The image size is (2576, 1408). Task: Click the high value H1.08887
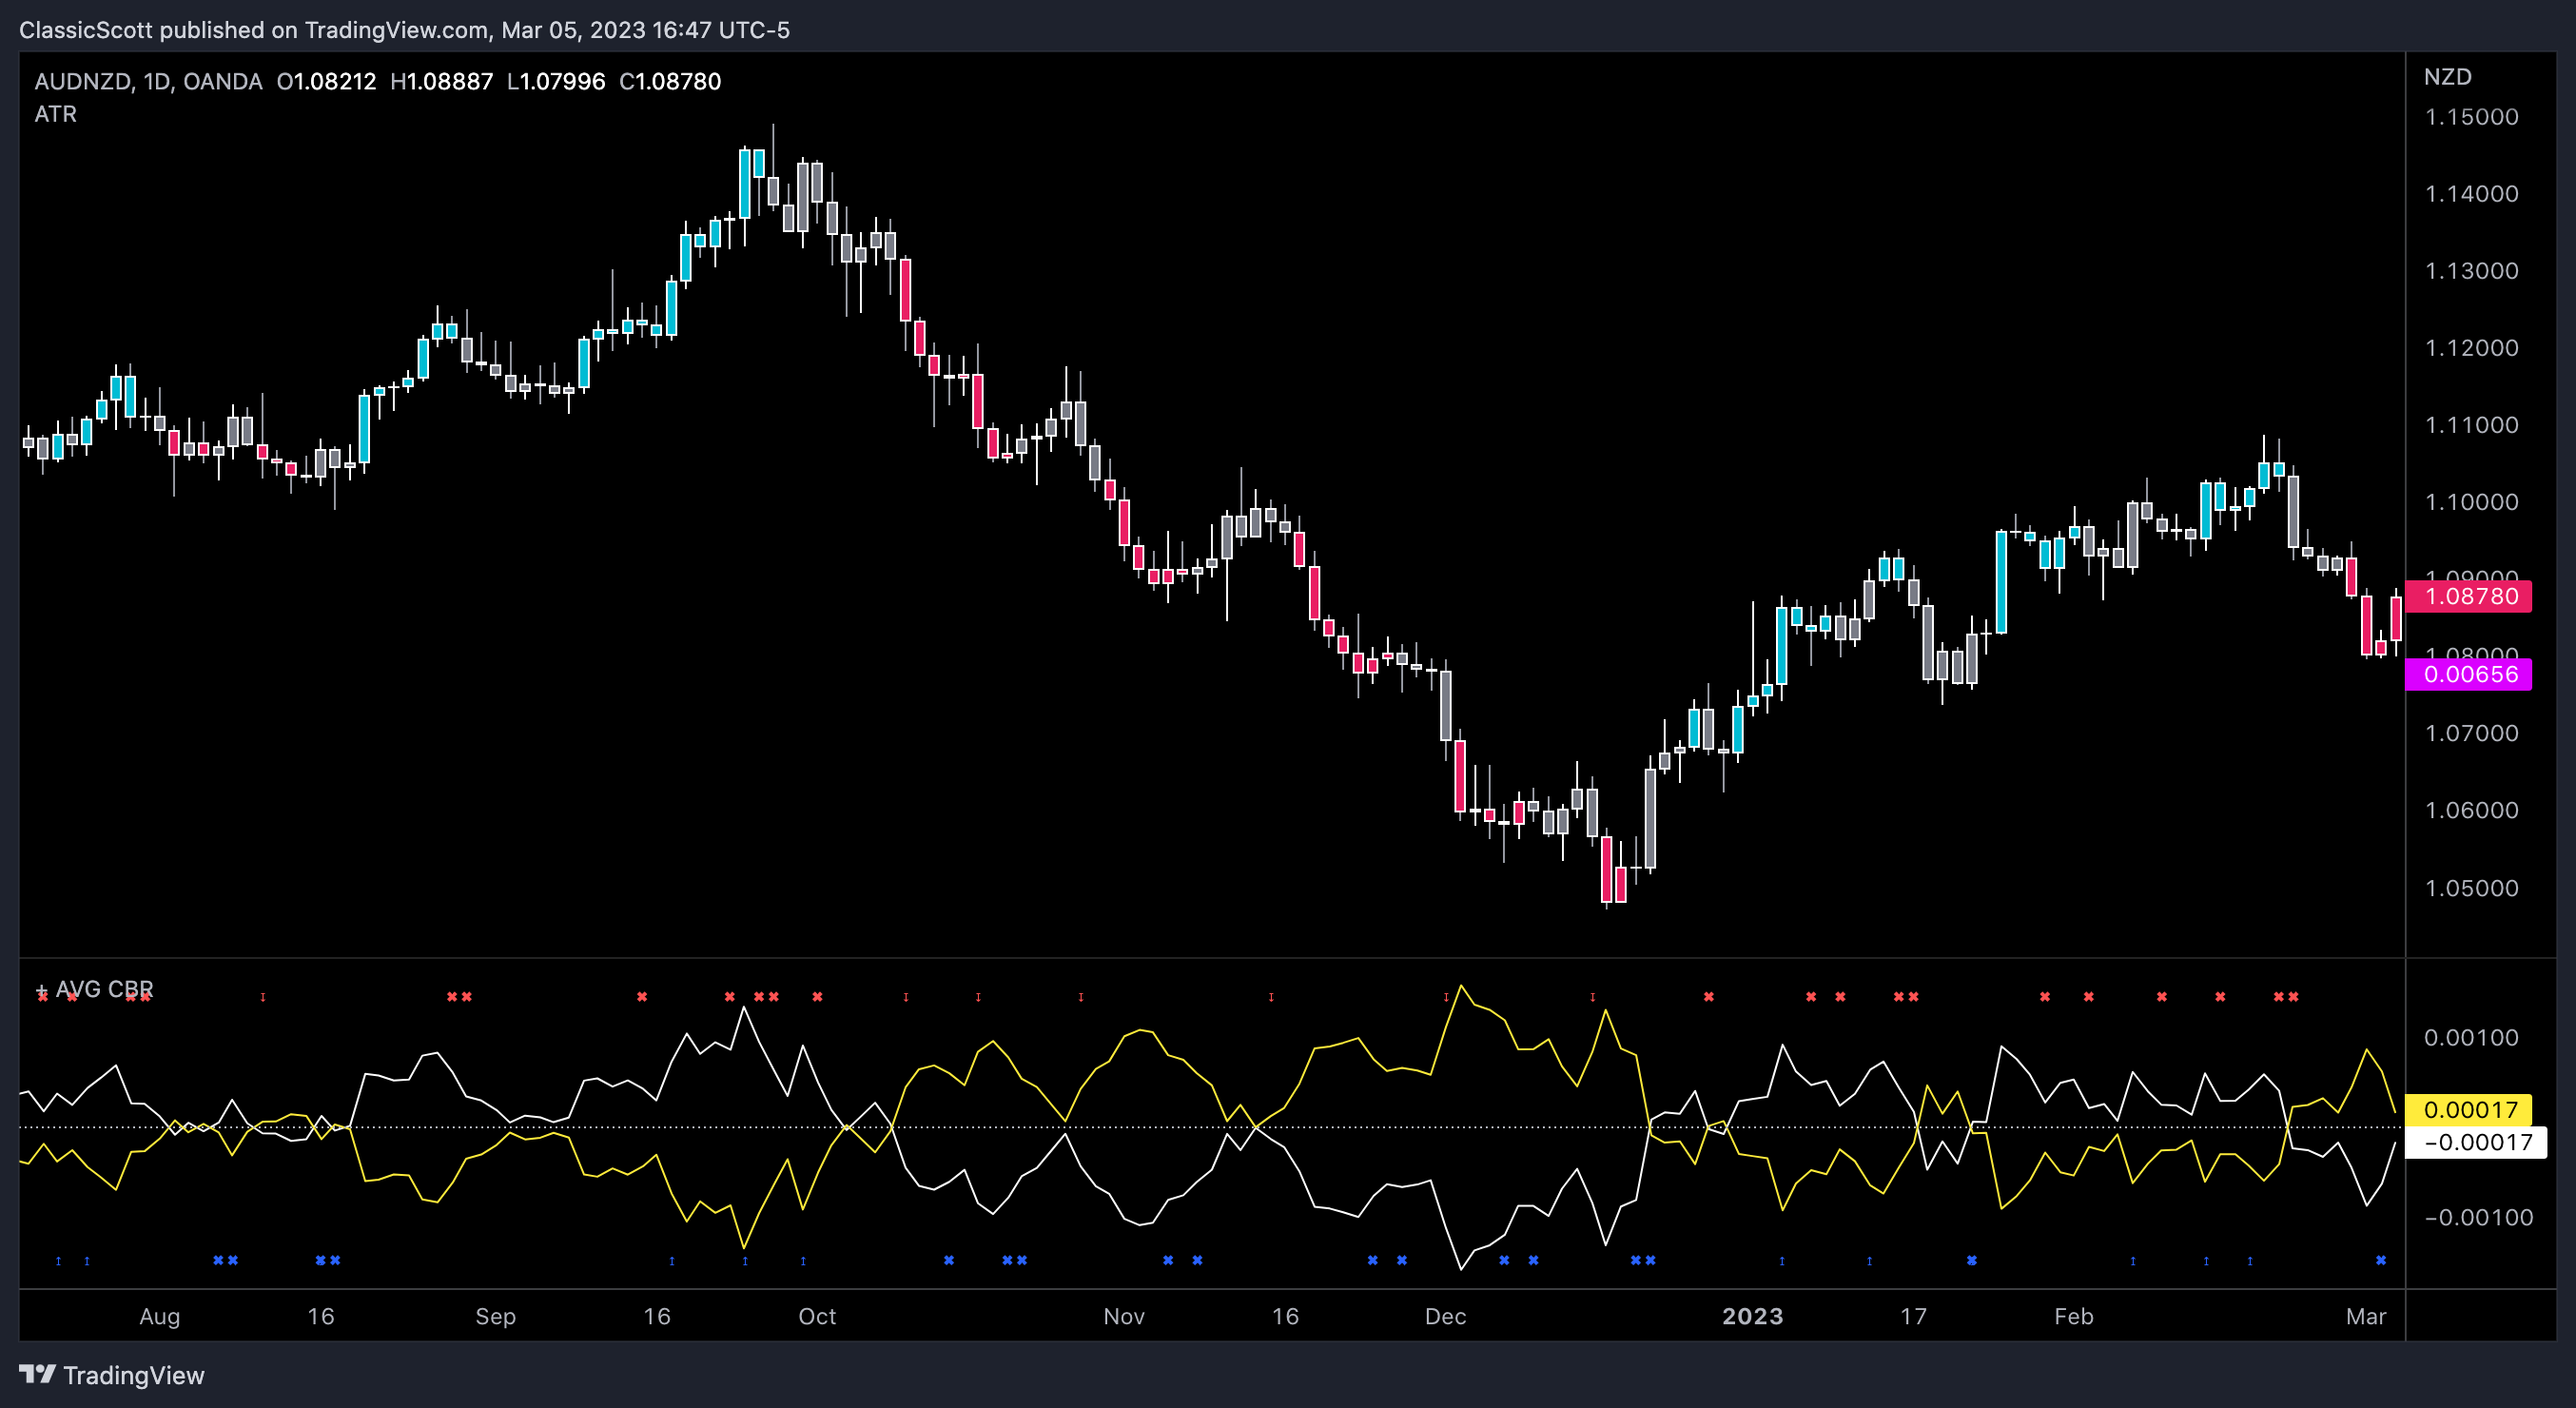[x=442, y=81]
